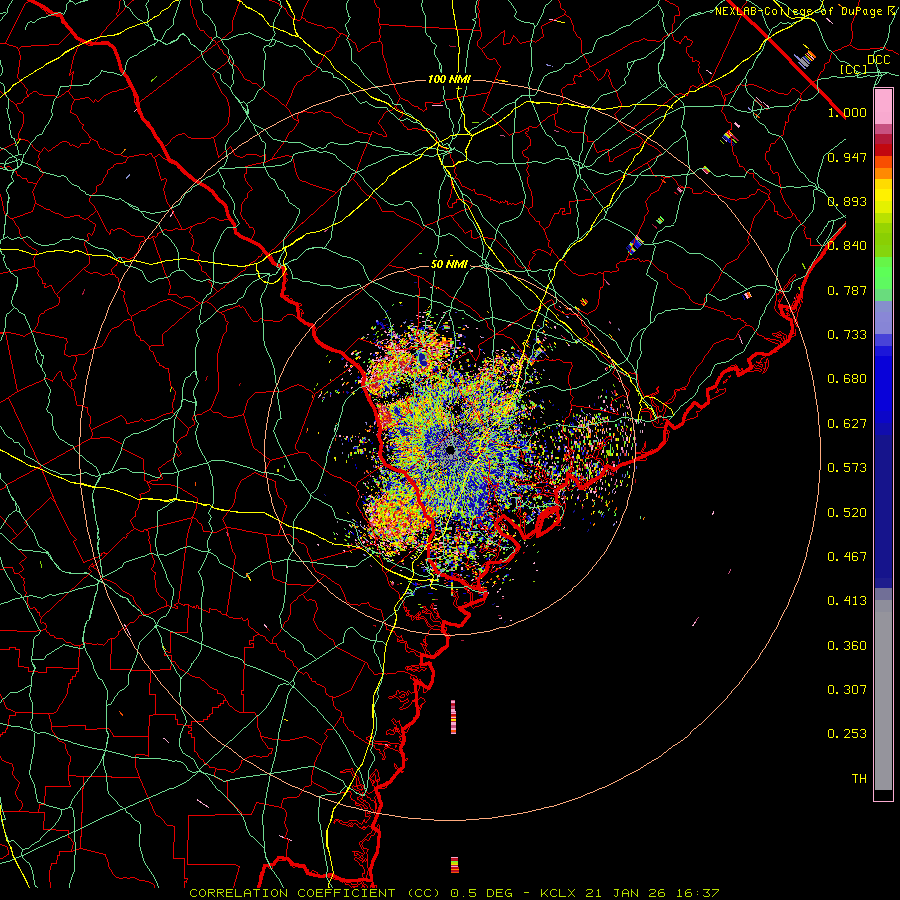Pick the pink band at the color bar top
Screen dimensions: 900x900
click(x=883, y=107)
